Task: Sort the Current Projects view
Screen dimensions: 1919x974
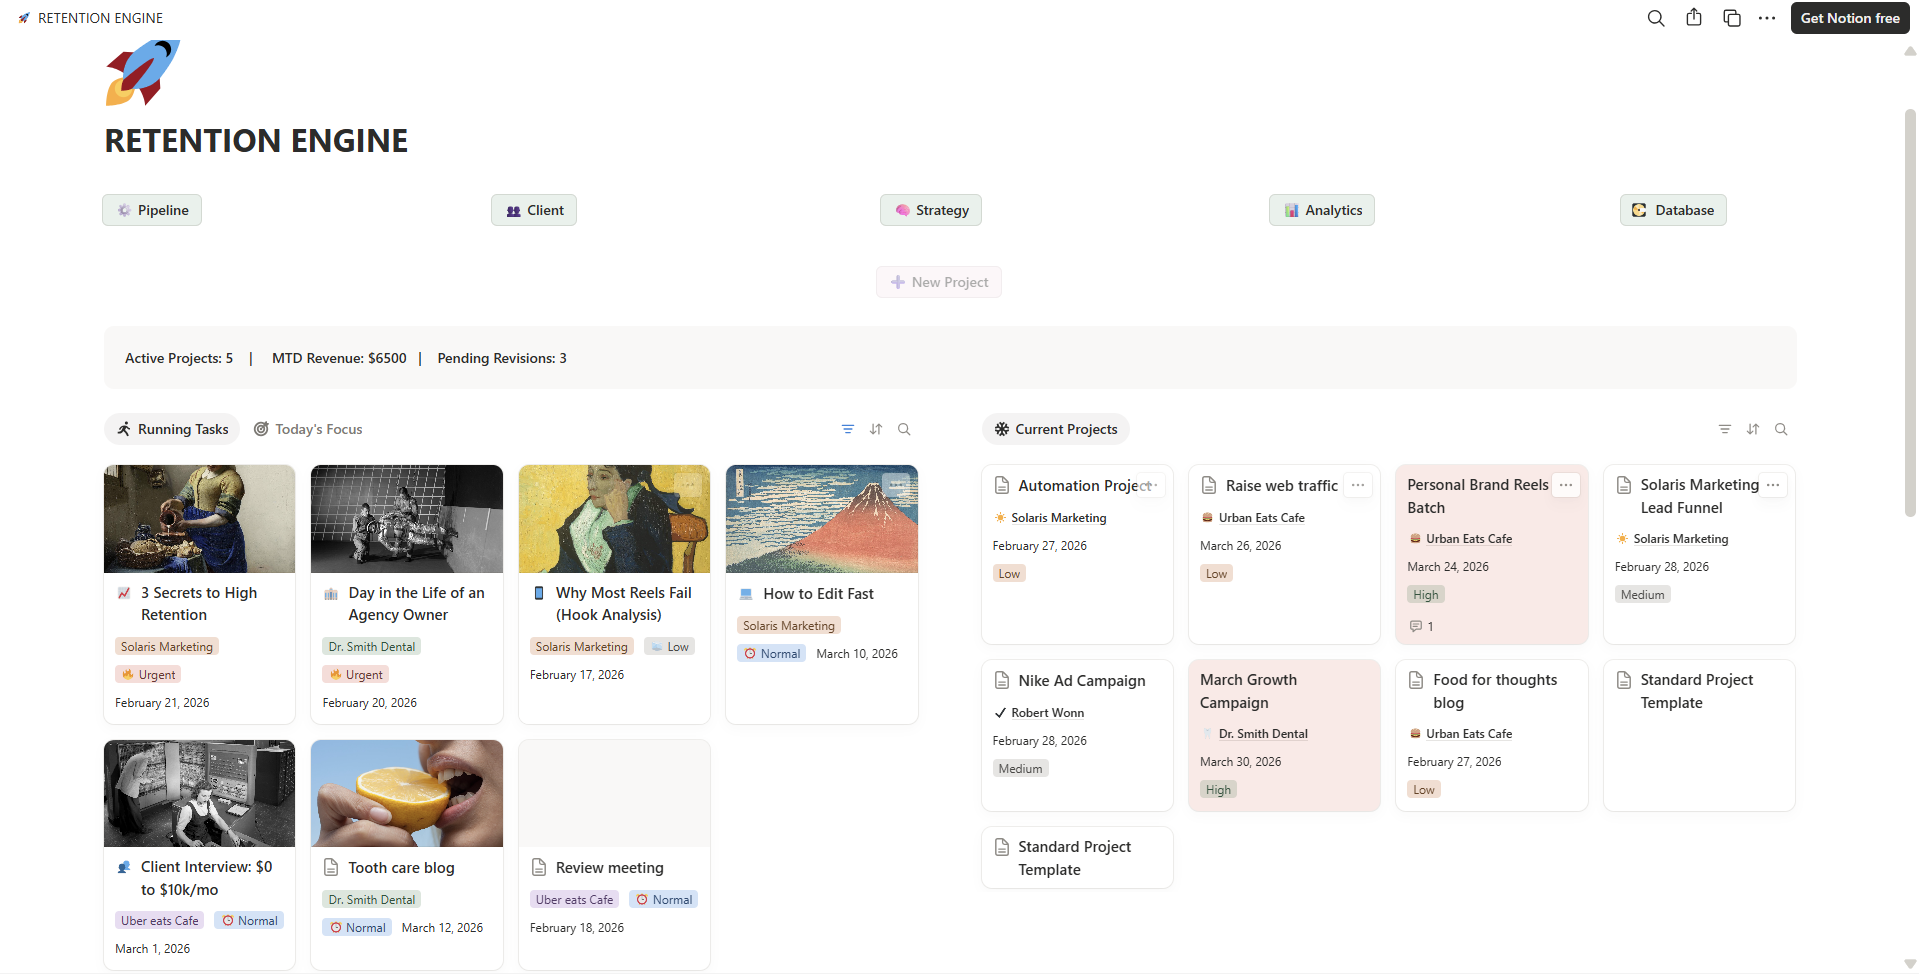Action: 1753,429
